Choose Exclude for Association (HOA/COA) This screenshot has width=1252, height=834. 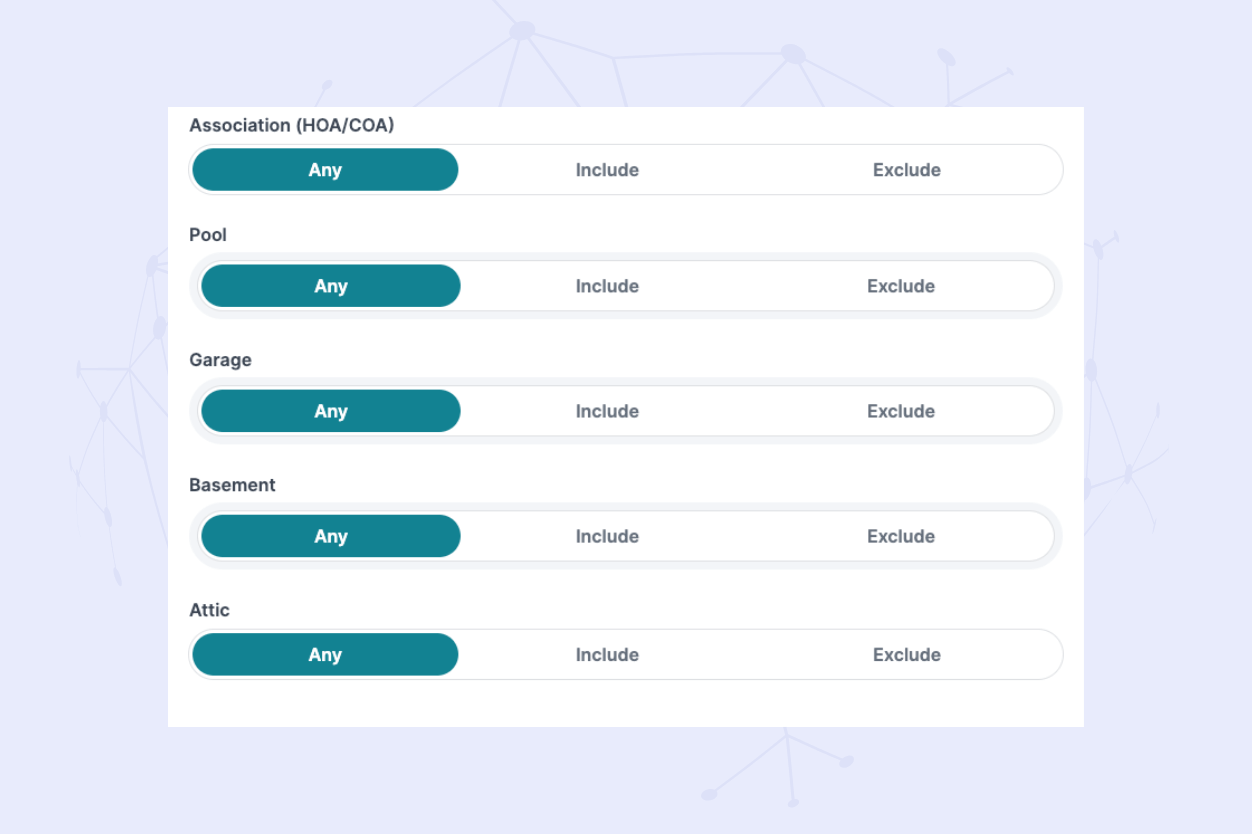coord(906,170)
